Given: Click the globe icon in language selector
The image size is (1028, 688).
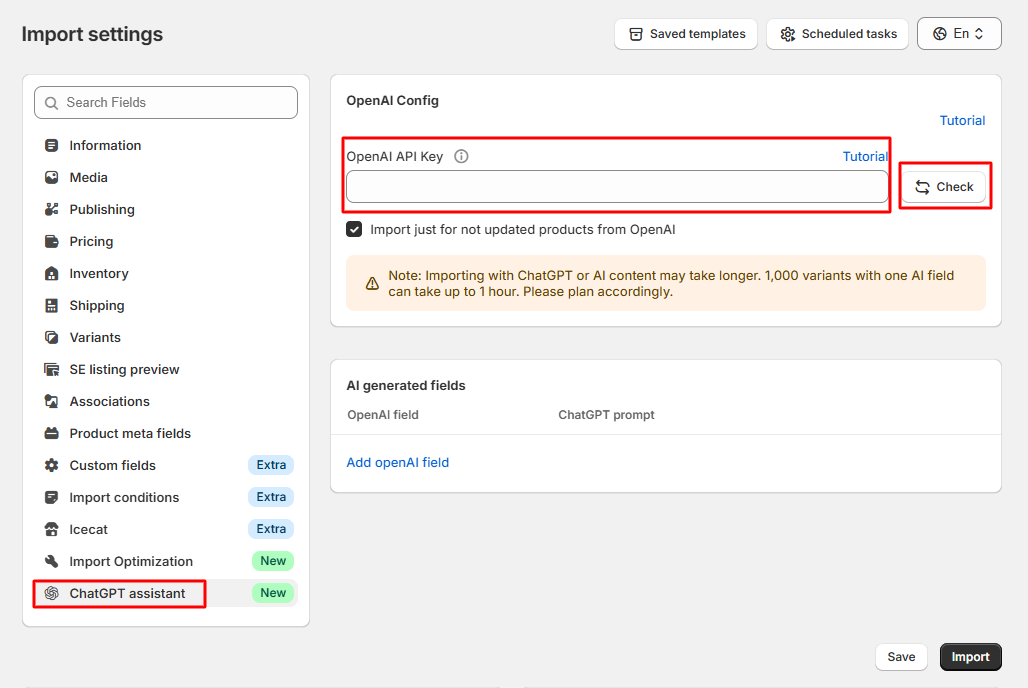Looking at the screenshot, I should pyautogui.click(x=939, y=34).
